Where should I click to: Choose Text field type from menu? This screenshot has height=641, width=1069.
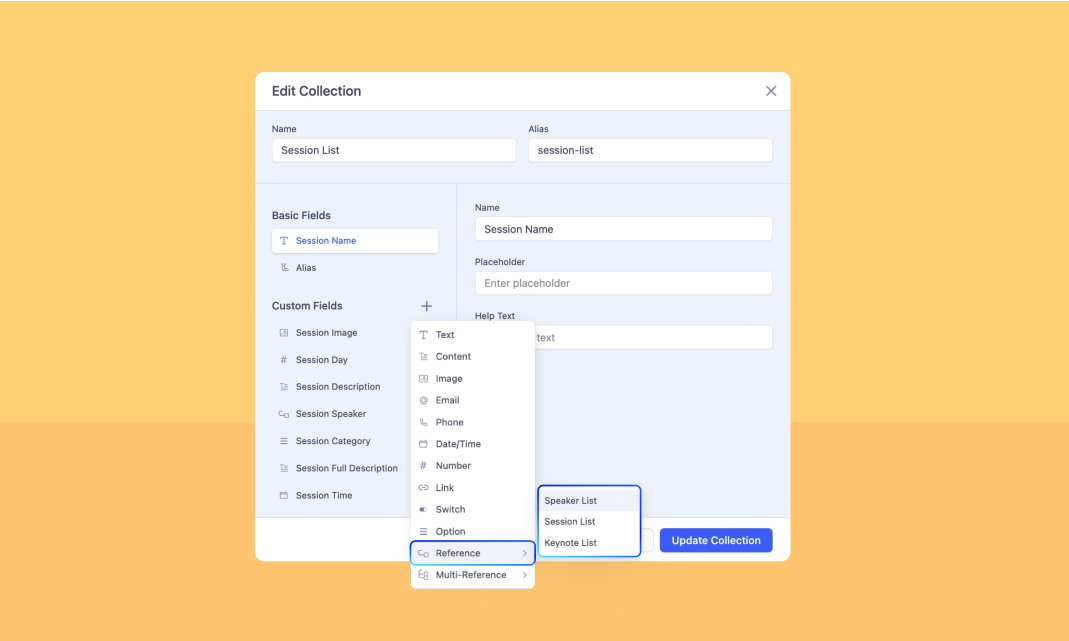pos(472,335)
